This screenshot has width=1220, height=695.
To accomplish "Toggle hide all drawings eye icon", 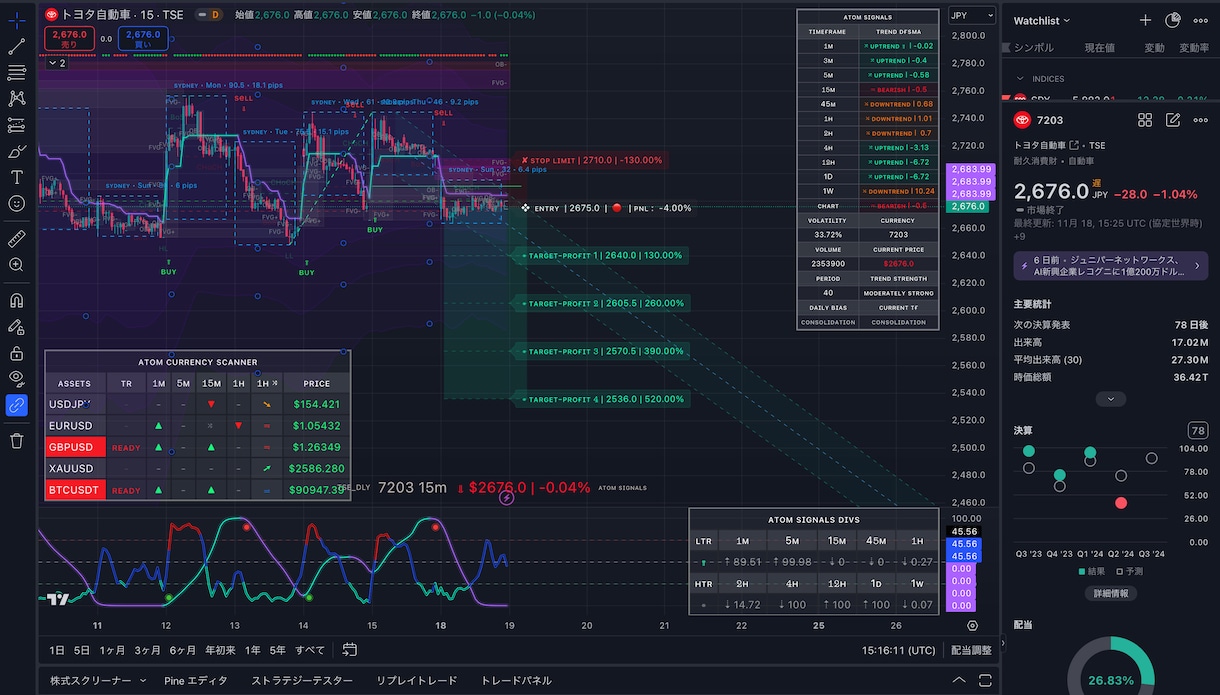I will [x=16, y=378].
